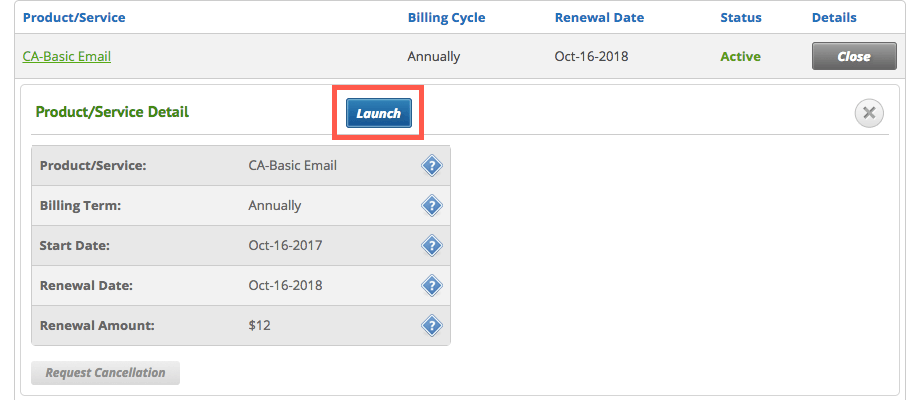Open the Start Date help icon
The width and height of the screenshot is (919, 400).
click(432, 246)
